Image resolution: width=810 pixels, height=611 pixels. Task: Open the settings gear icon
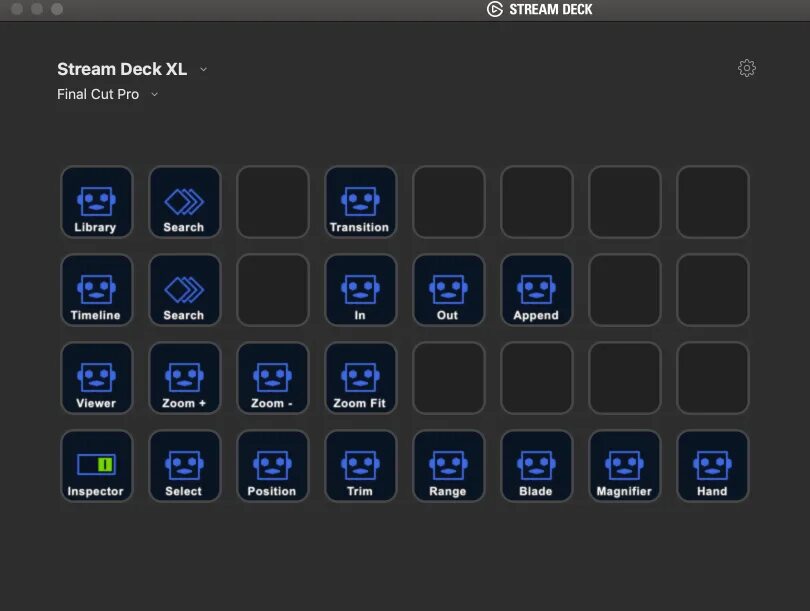(x=746, y=68)
